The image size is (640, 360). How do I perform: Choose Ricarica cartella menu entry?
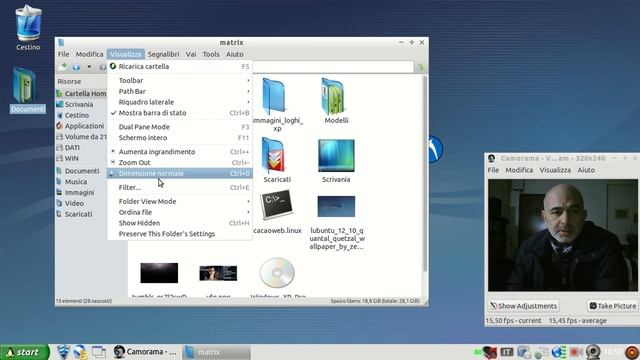click(x=180, y=66)
